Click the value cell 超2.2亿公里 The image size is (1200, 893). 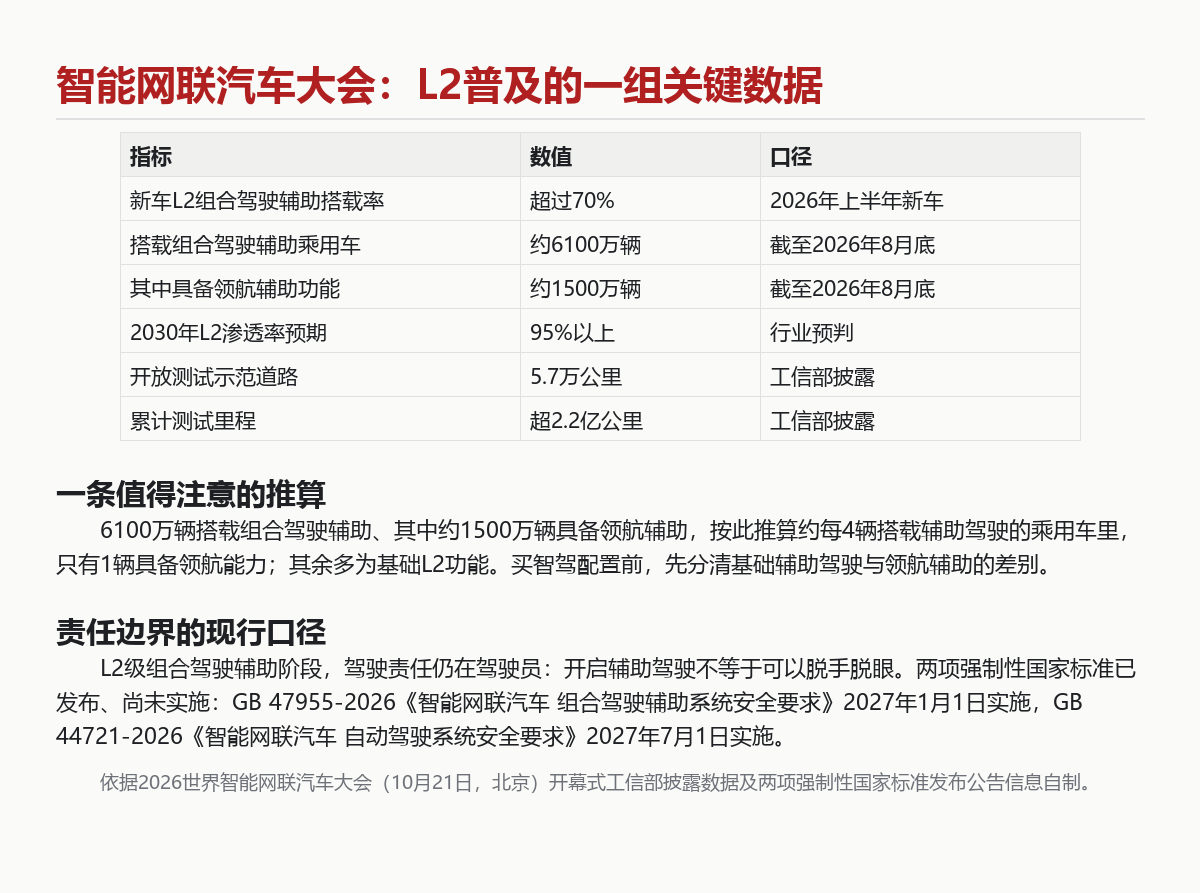640,419
